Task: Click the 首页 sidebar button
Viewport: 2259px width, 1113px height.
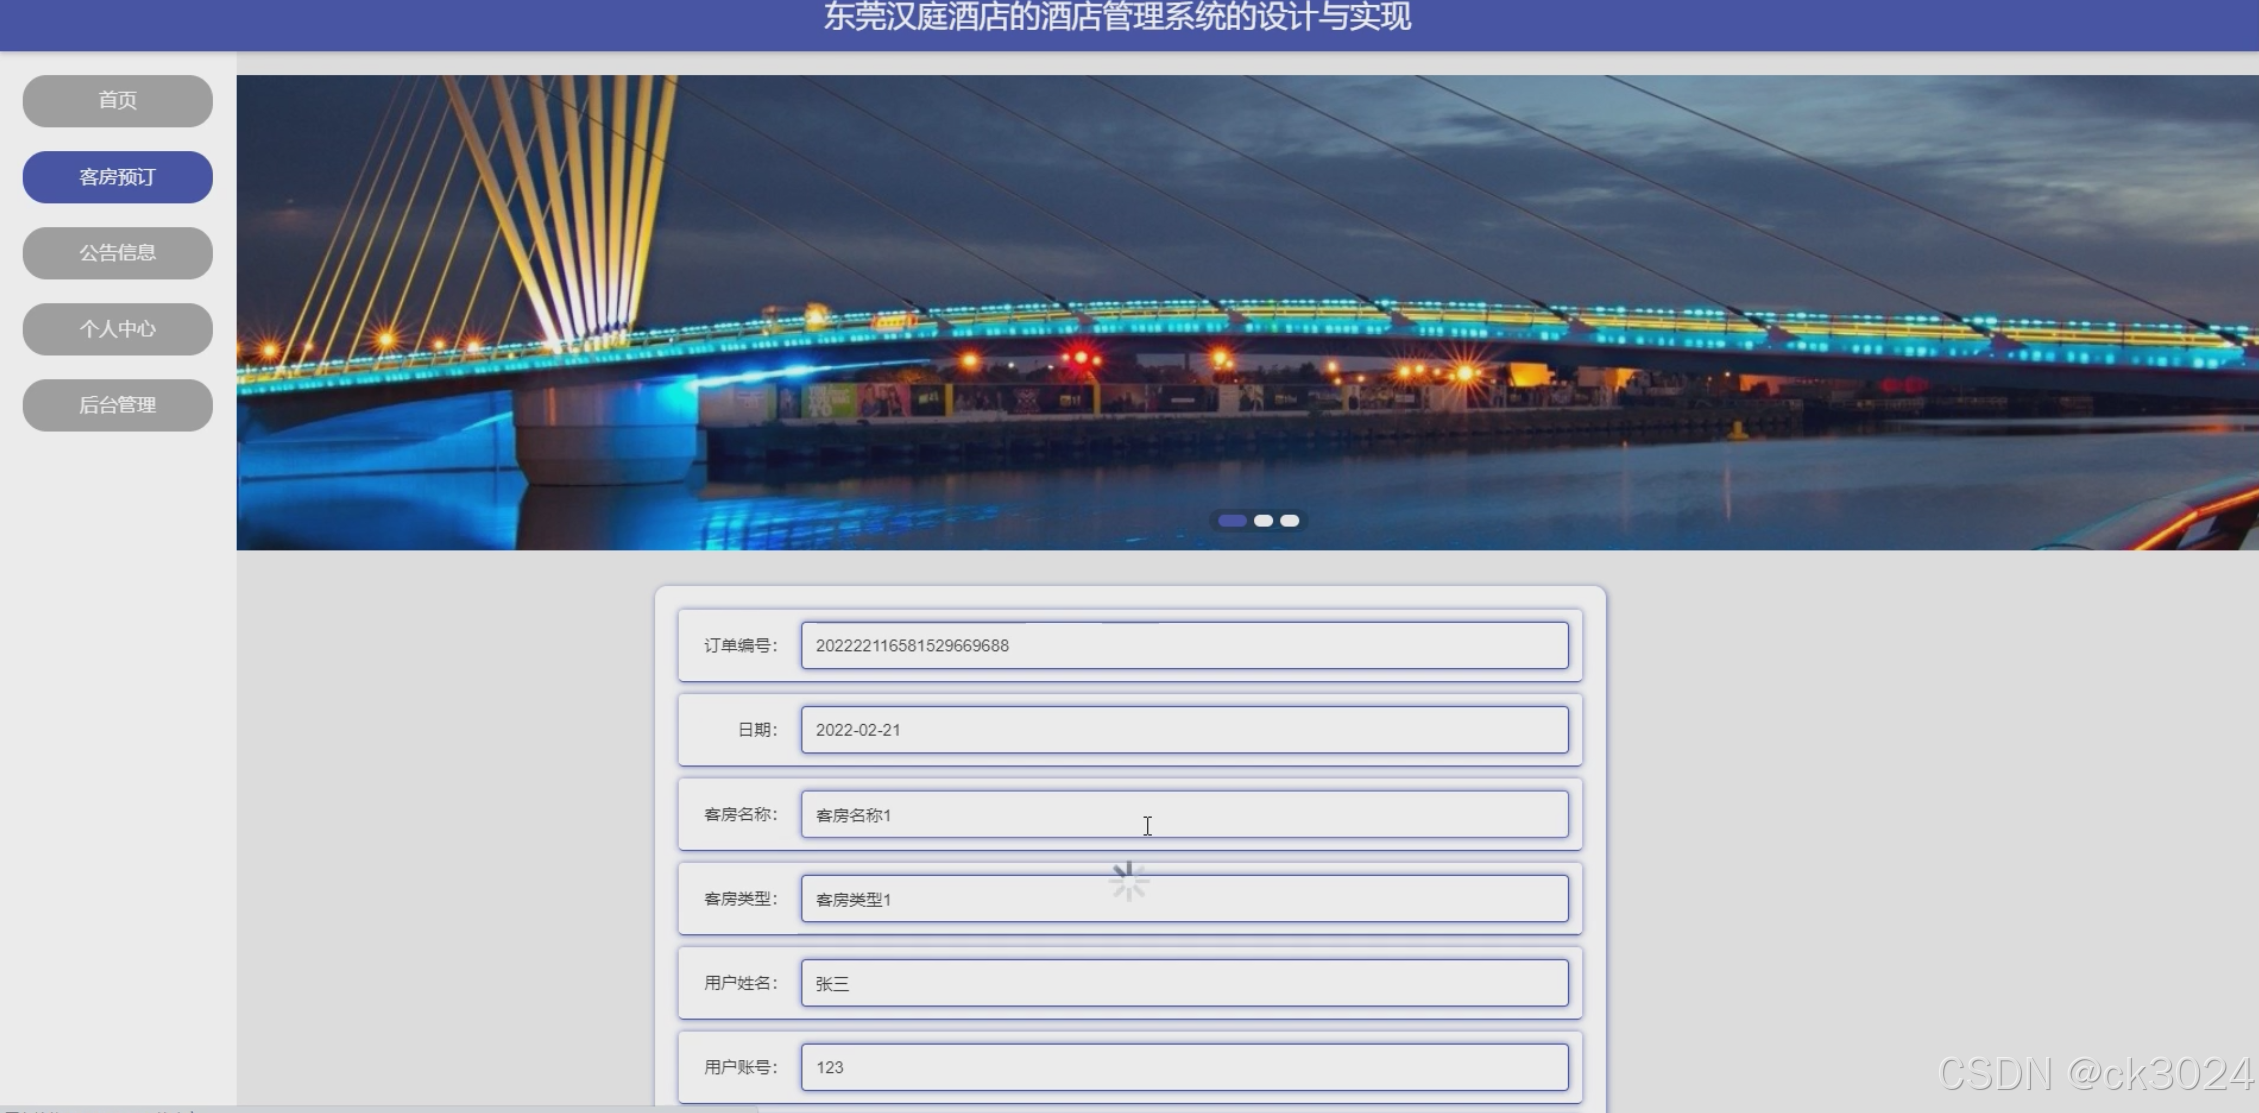Action: (x=117, y=100)
